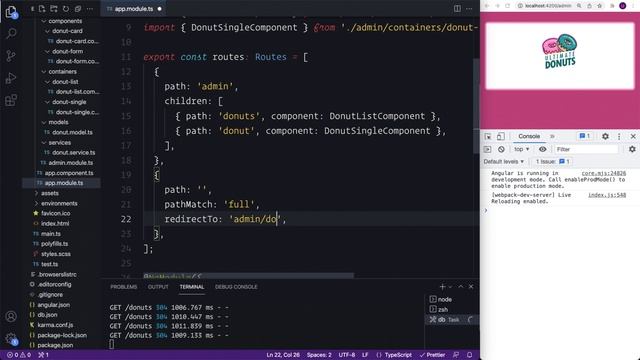This screenshot has width=640, height=360.
Task: Change indentation via Spaces: 2
Action: [x=319, y=355]
